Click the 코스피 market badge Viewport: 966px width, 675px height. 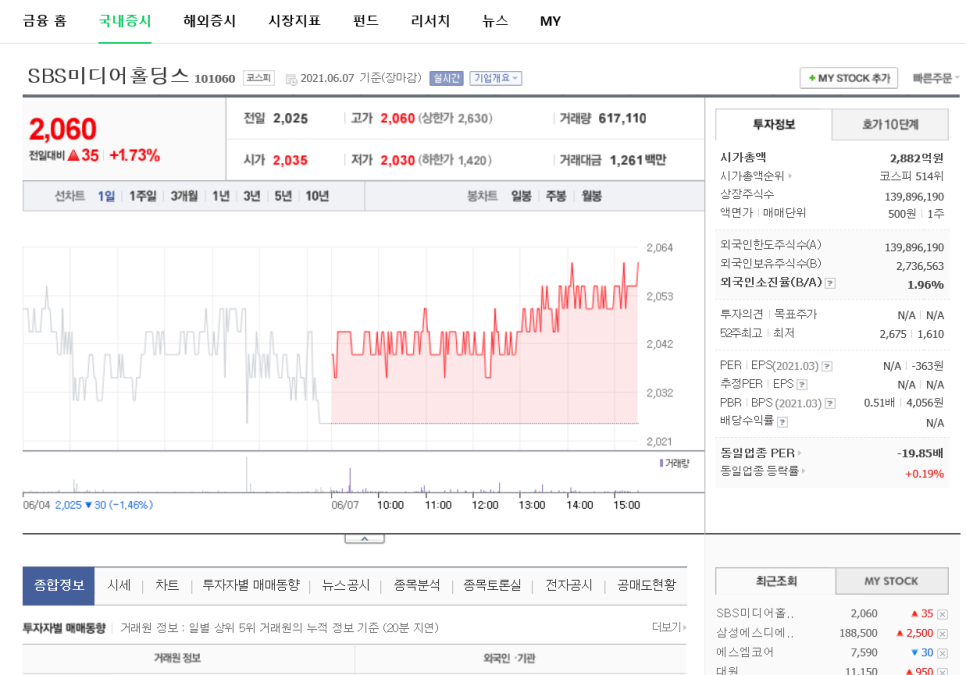pyautogui.click(x=259, y=78)
